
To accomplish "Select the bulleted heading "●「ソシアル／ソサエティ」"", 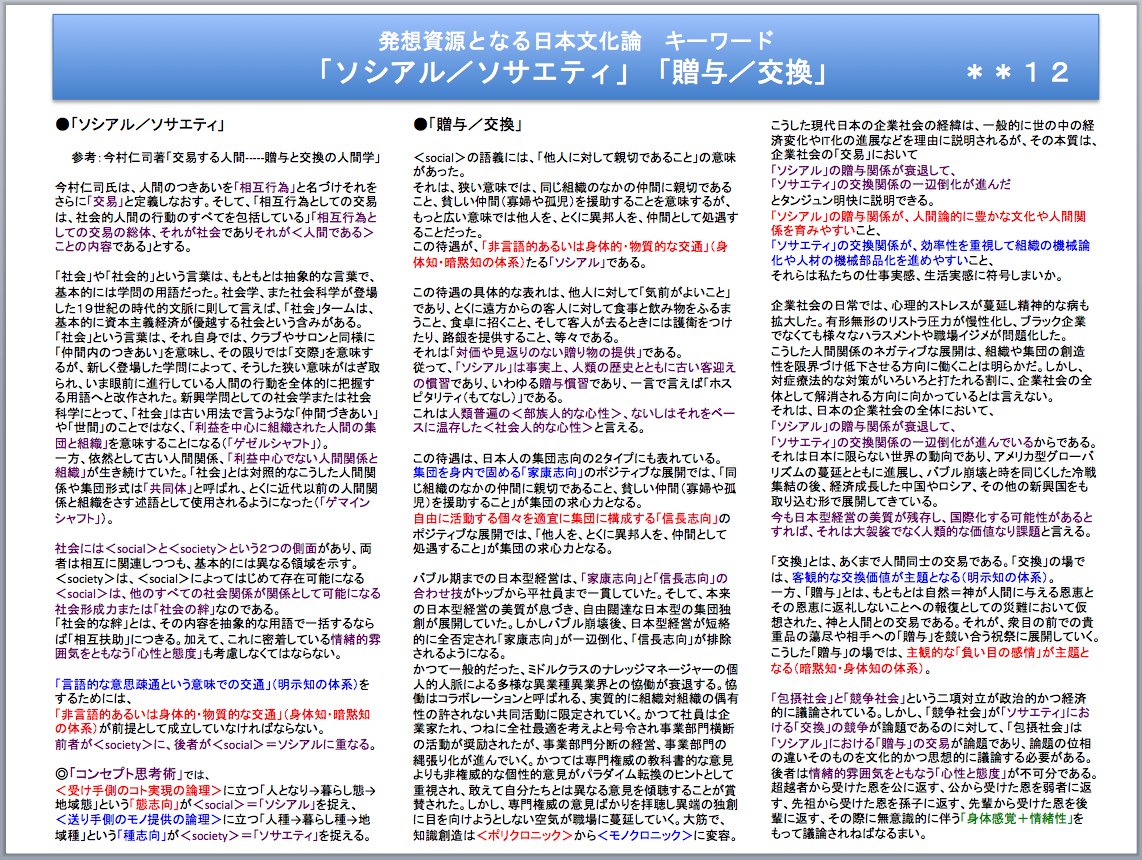I will point(140,125).
